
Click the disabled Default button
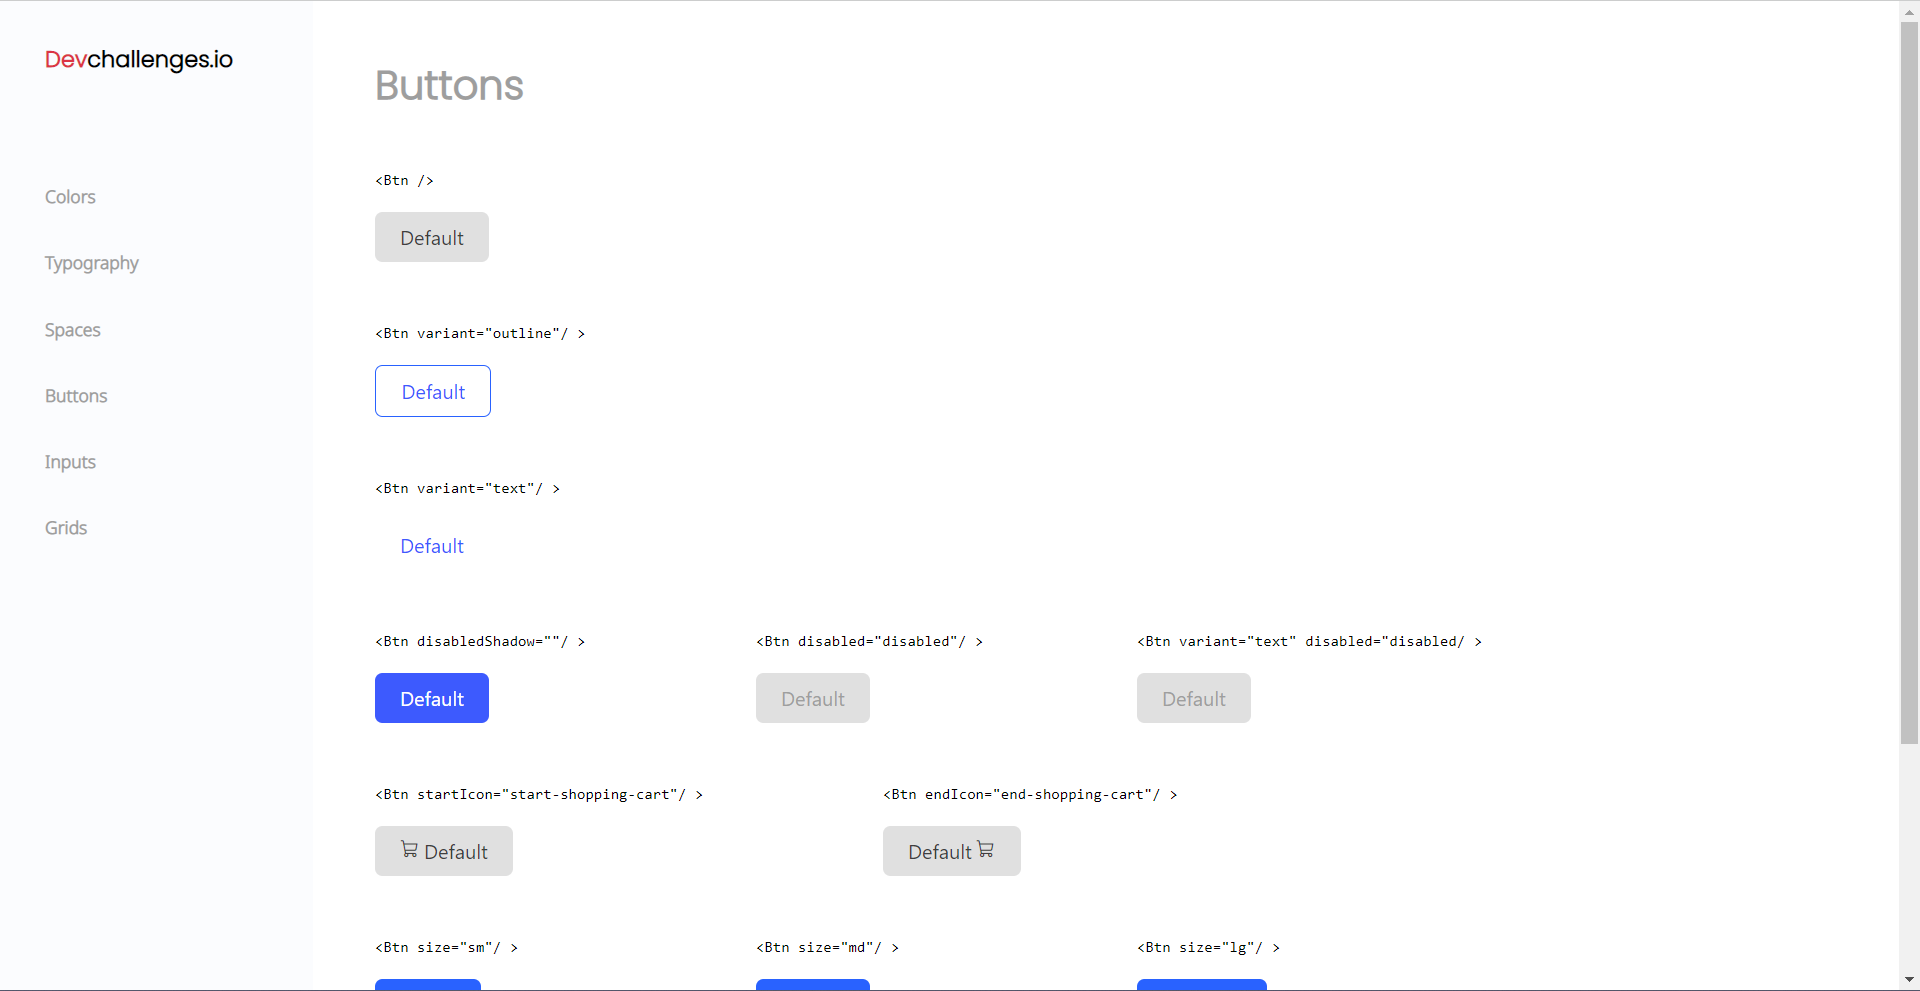pos(812,698)
